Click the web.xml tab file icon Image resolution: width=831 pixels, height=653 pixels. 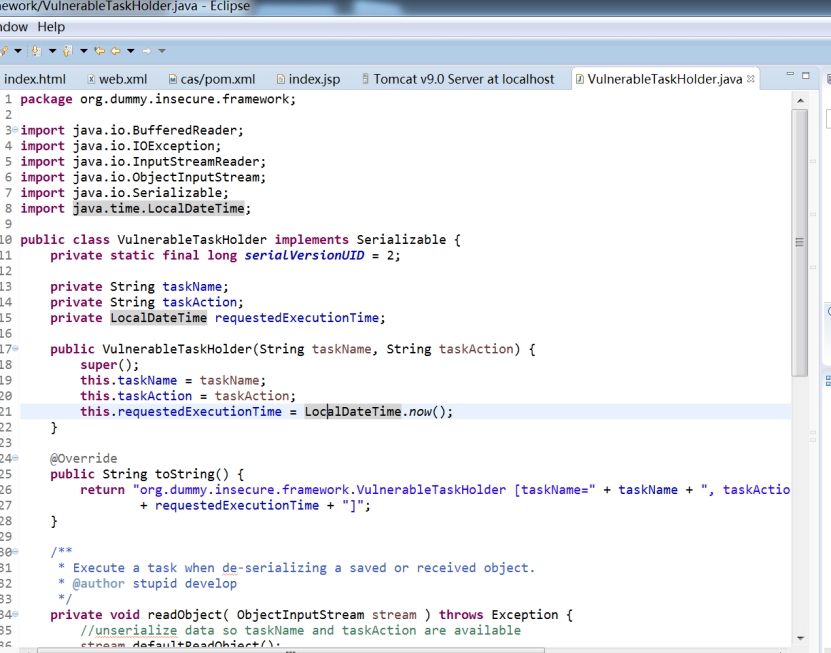91,79
